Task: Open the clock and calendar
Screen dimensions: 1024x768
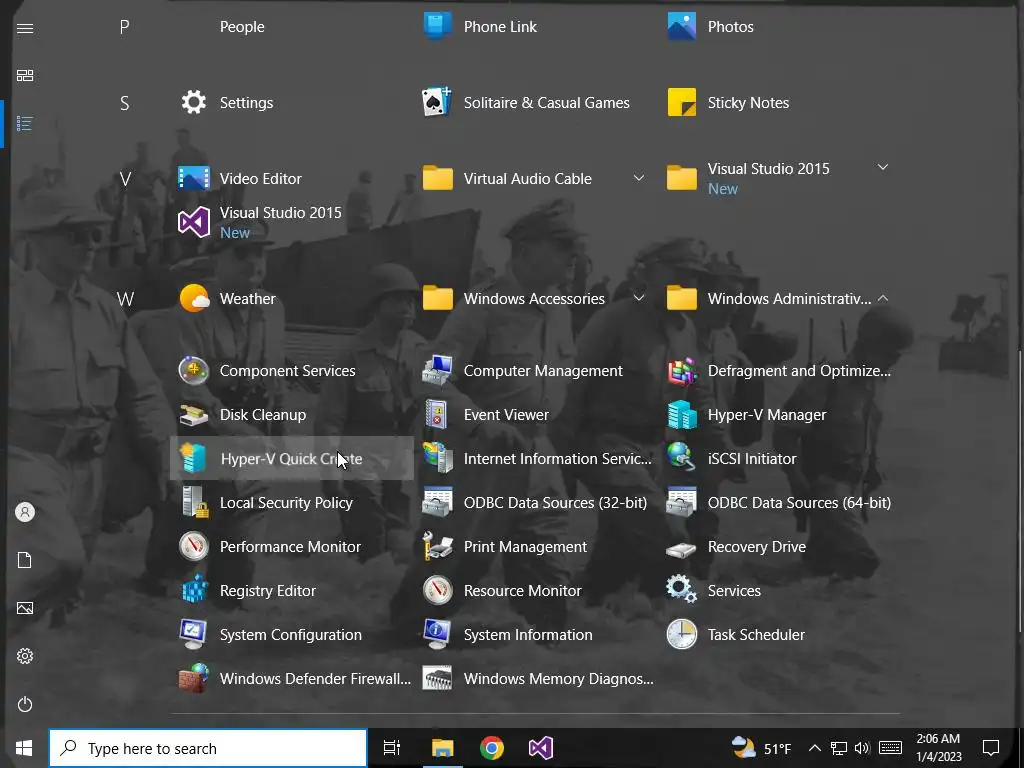Action: [938, 748]
